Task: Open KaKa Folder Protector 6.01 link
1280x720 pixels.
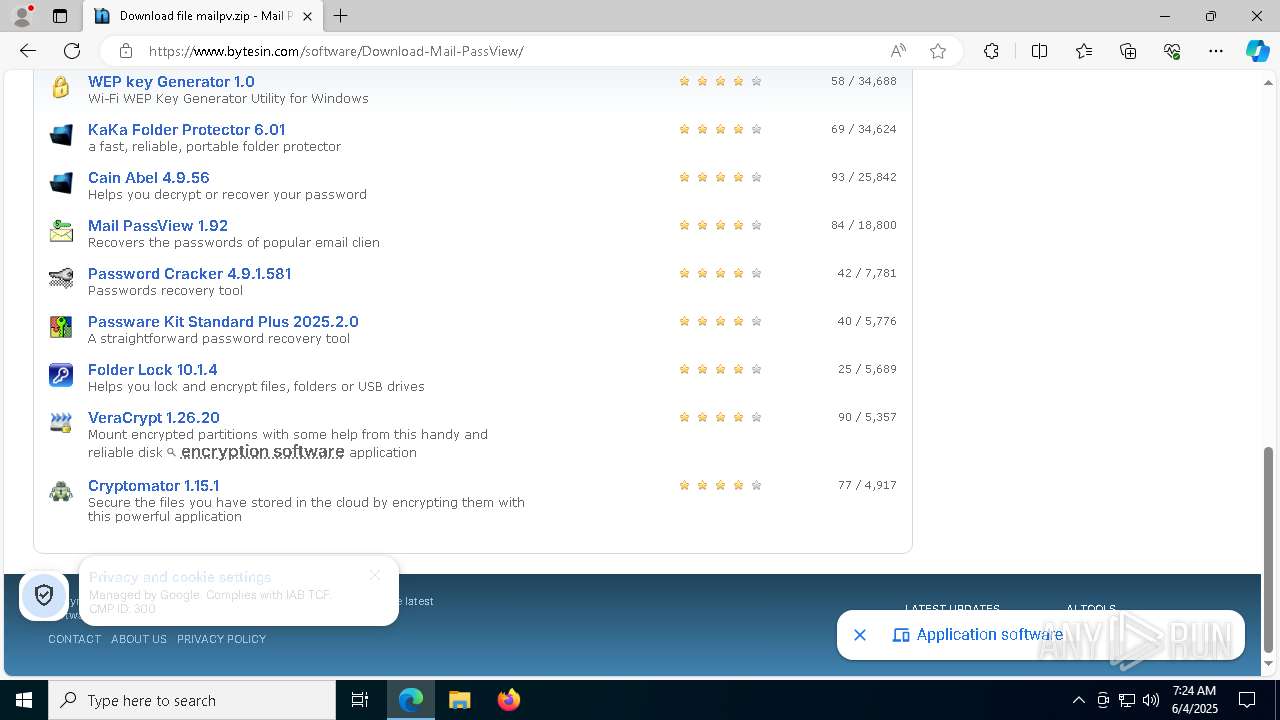Action: 186,130
